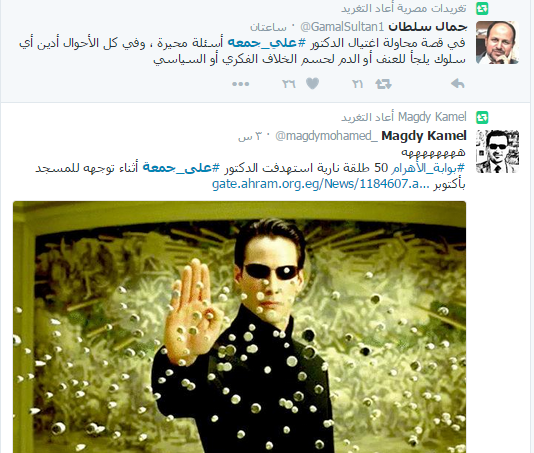Click the green retweet badge beside Magdy Kamel
Screen dimensions: 534x453
pos(482,118)
